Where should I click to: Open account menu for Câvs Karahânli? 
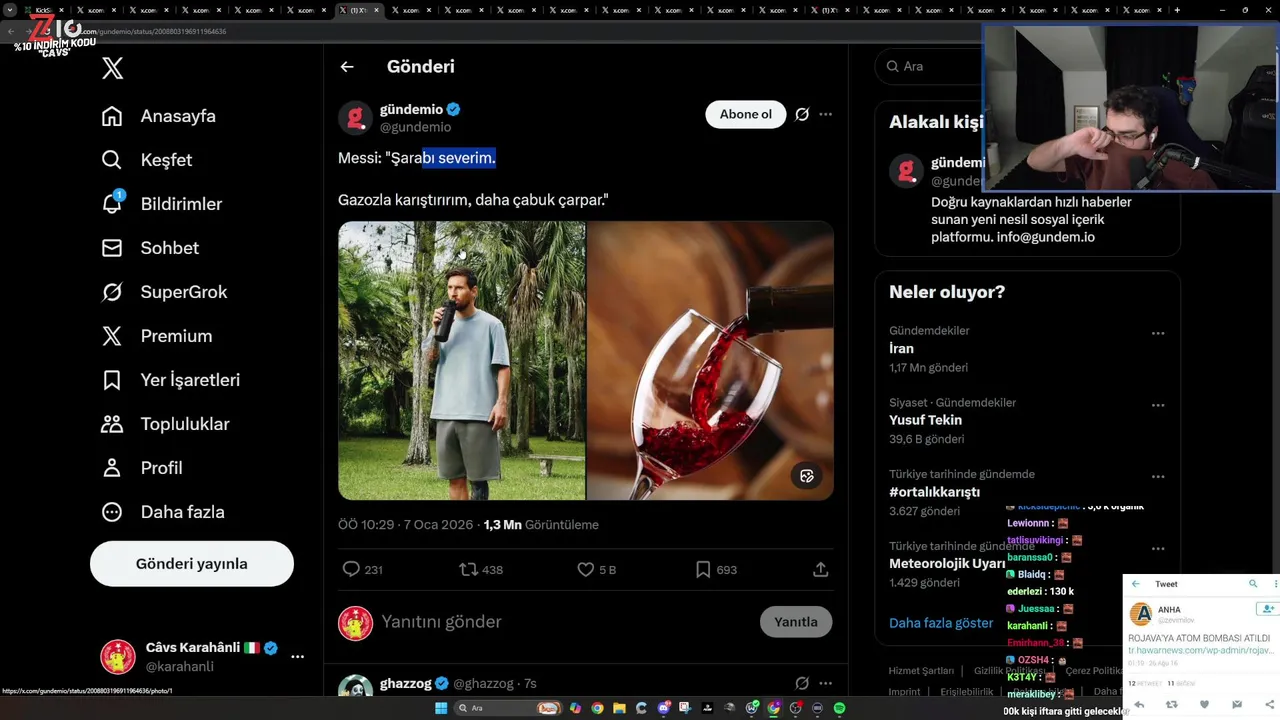(297, 657)
